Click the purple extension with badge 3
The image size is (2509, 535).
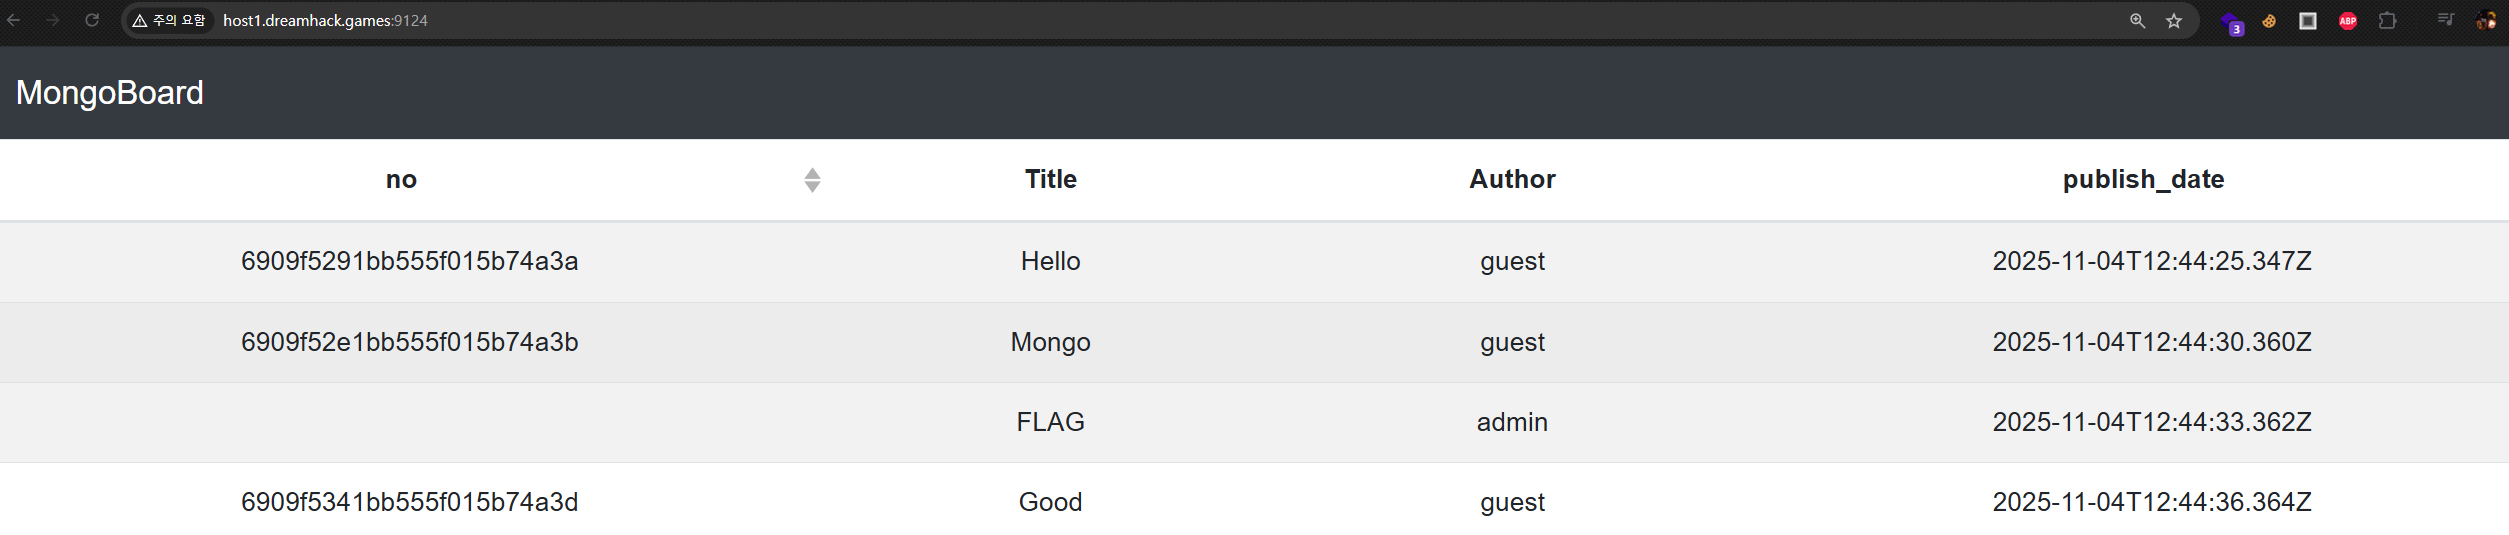click(x=2230, y=22)
